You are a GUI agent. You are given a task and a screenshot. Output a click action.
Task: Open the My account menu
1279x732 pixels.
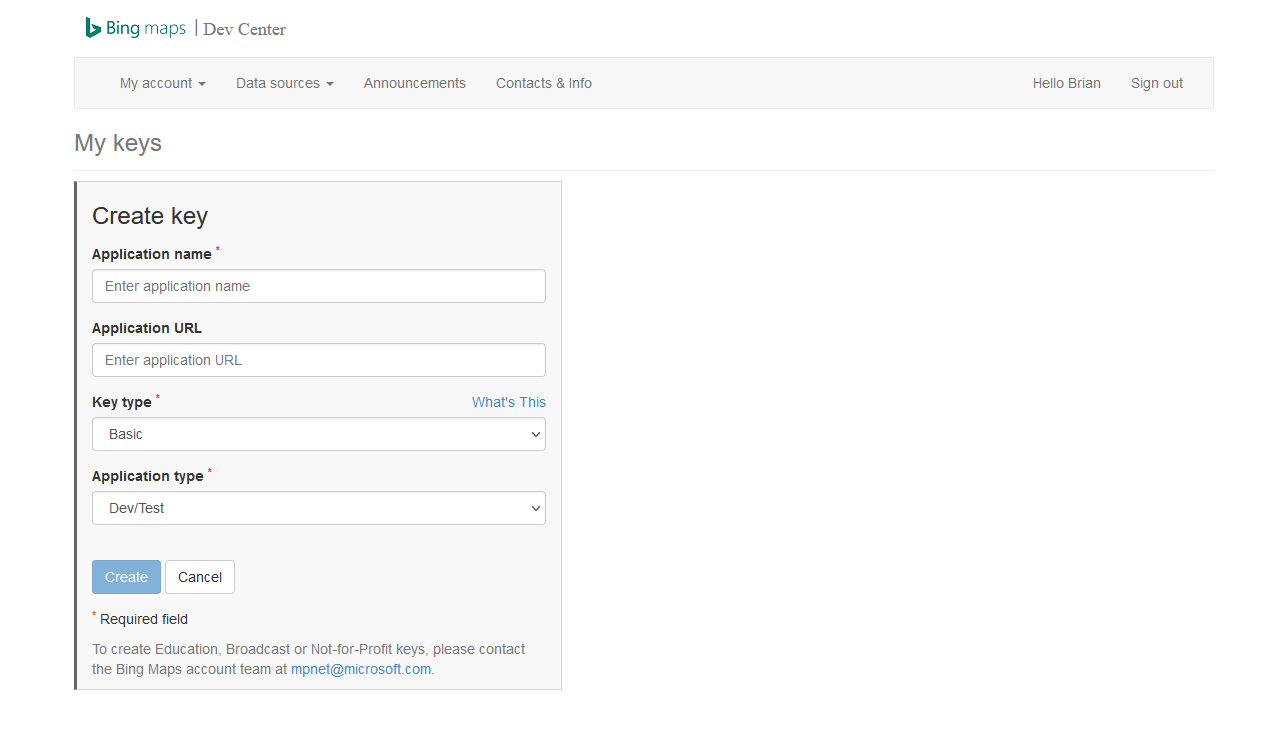click(x=163, y=83)
